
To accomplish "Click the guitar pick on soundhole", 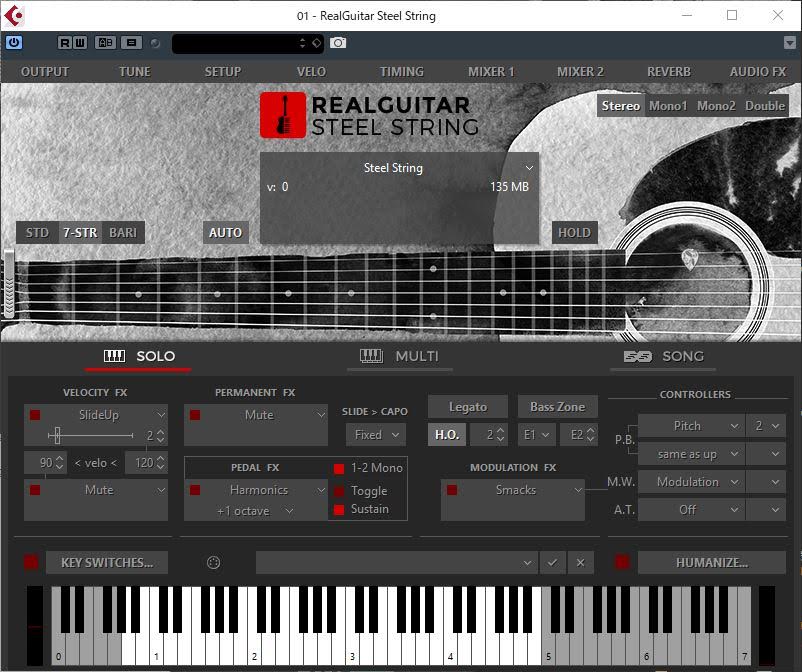I will [x=689, y=259].
